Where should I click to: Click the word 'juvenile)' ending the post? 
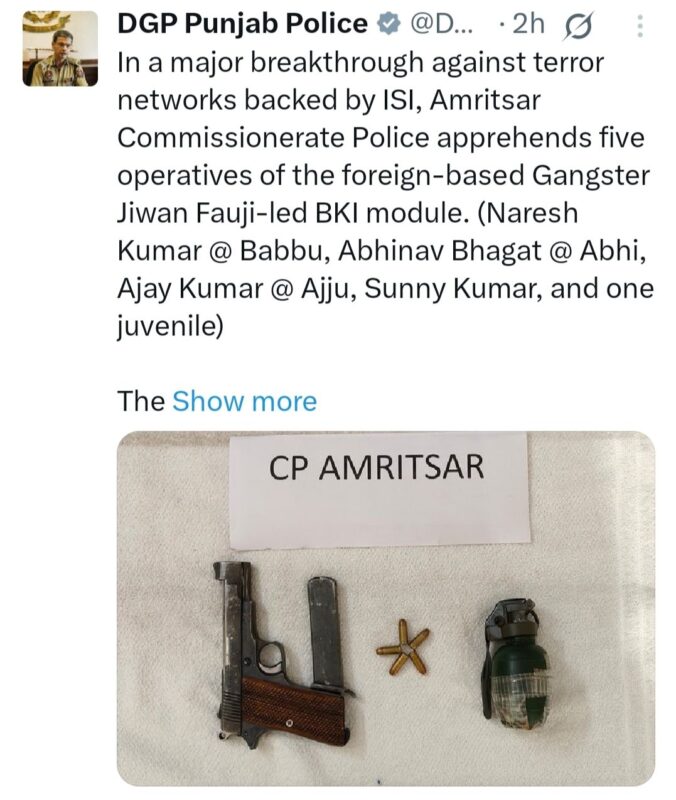pos(170,327)
